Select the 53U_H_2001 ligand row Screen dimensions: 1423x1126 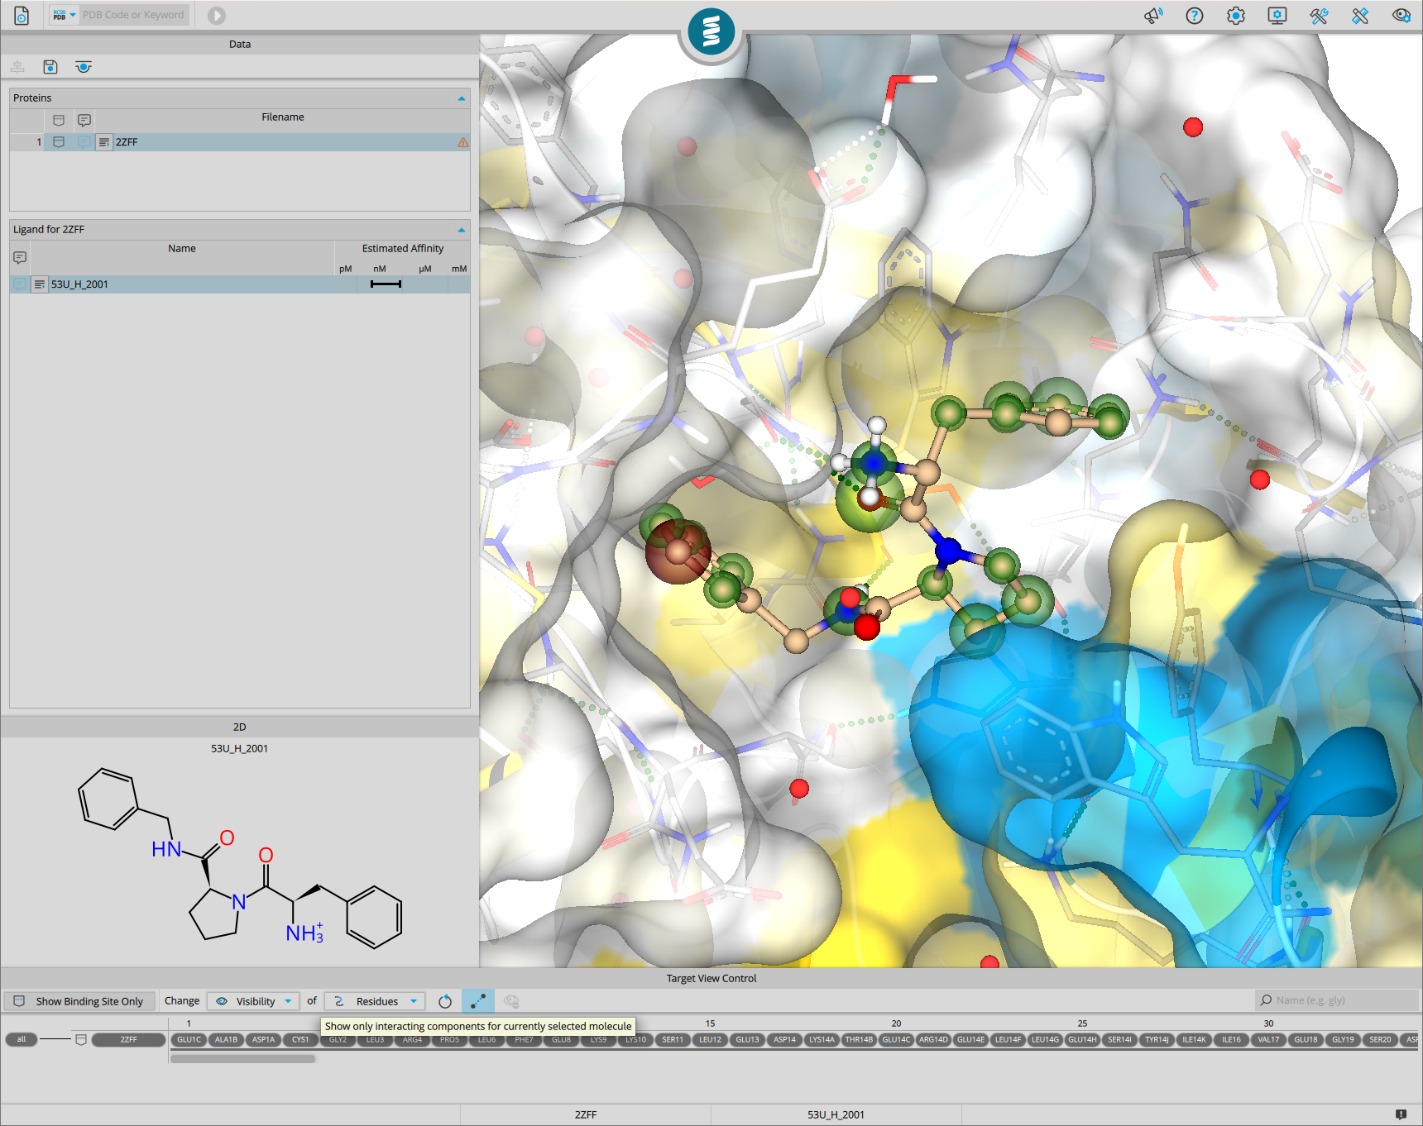80,284
